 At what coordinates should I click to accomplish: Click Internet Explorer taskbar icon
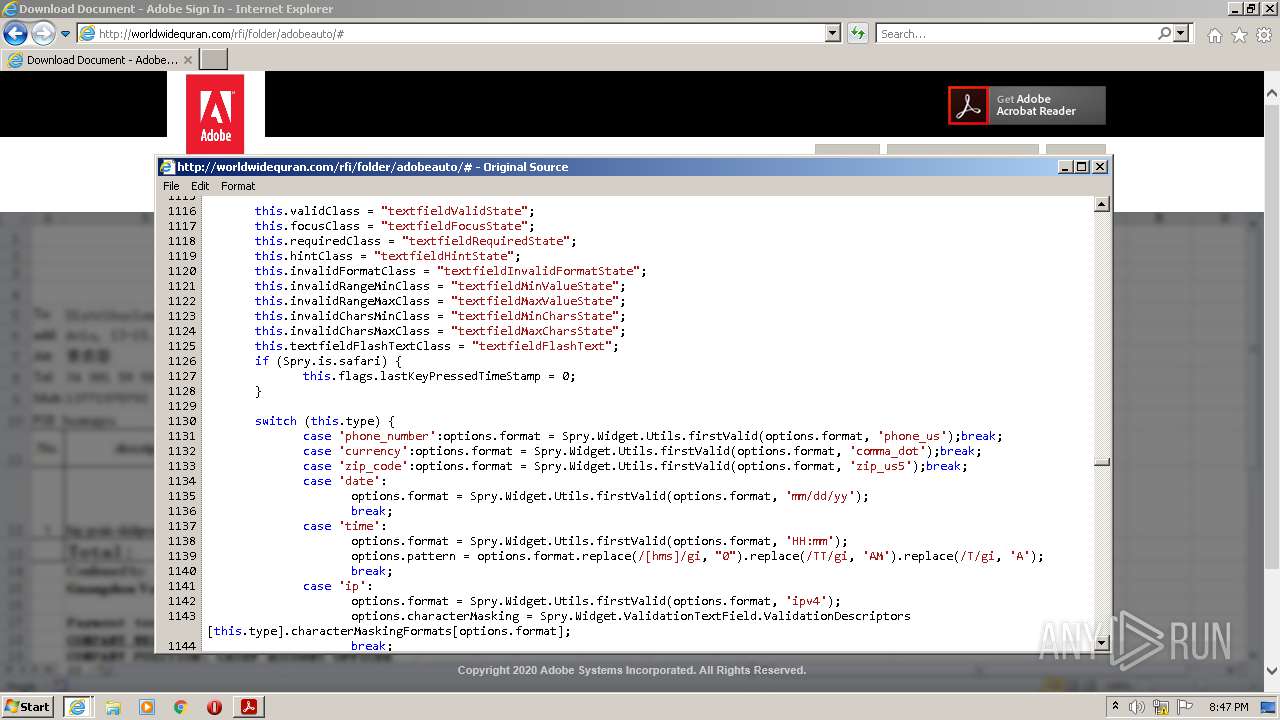pos(77,707)
